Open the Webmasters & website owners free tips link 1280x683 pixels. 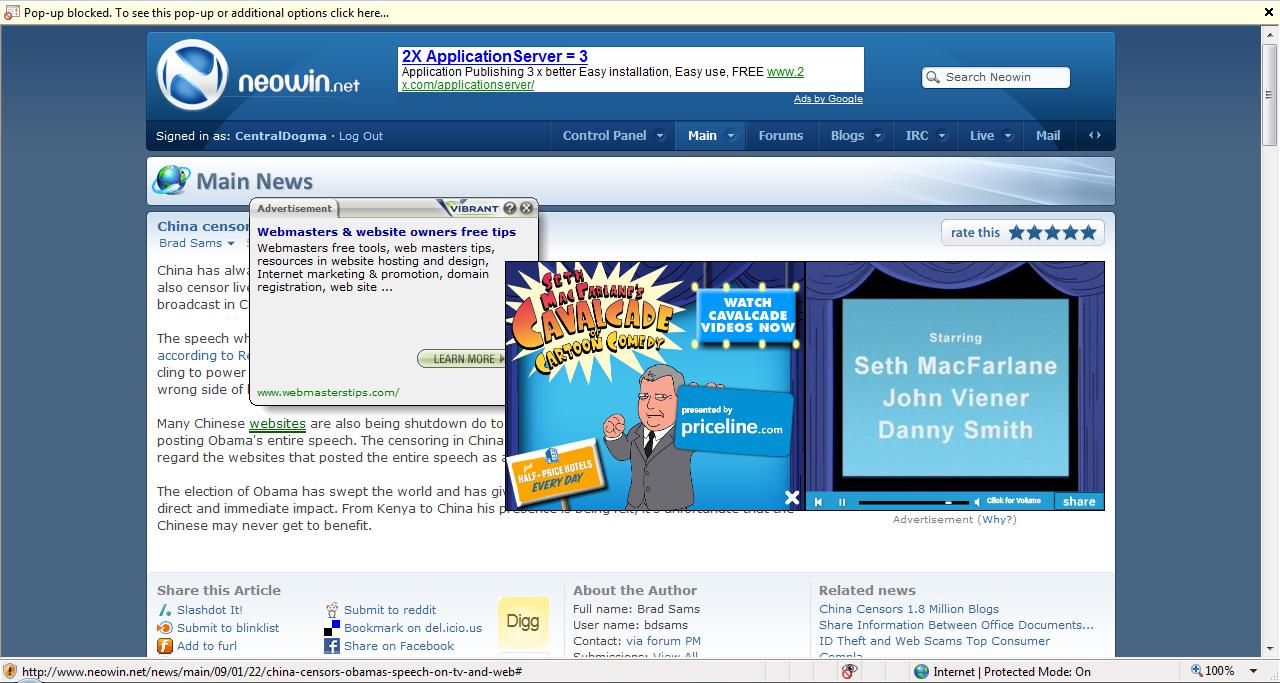click(x=387, y=232)
